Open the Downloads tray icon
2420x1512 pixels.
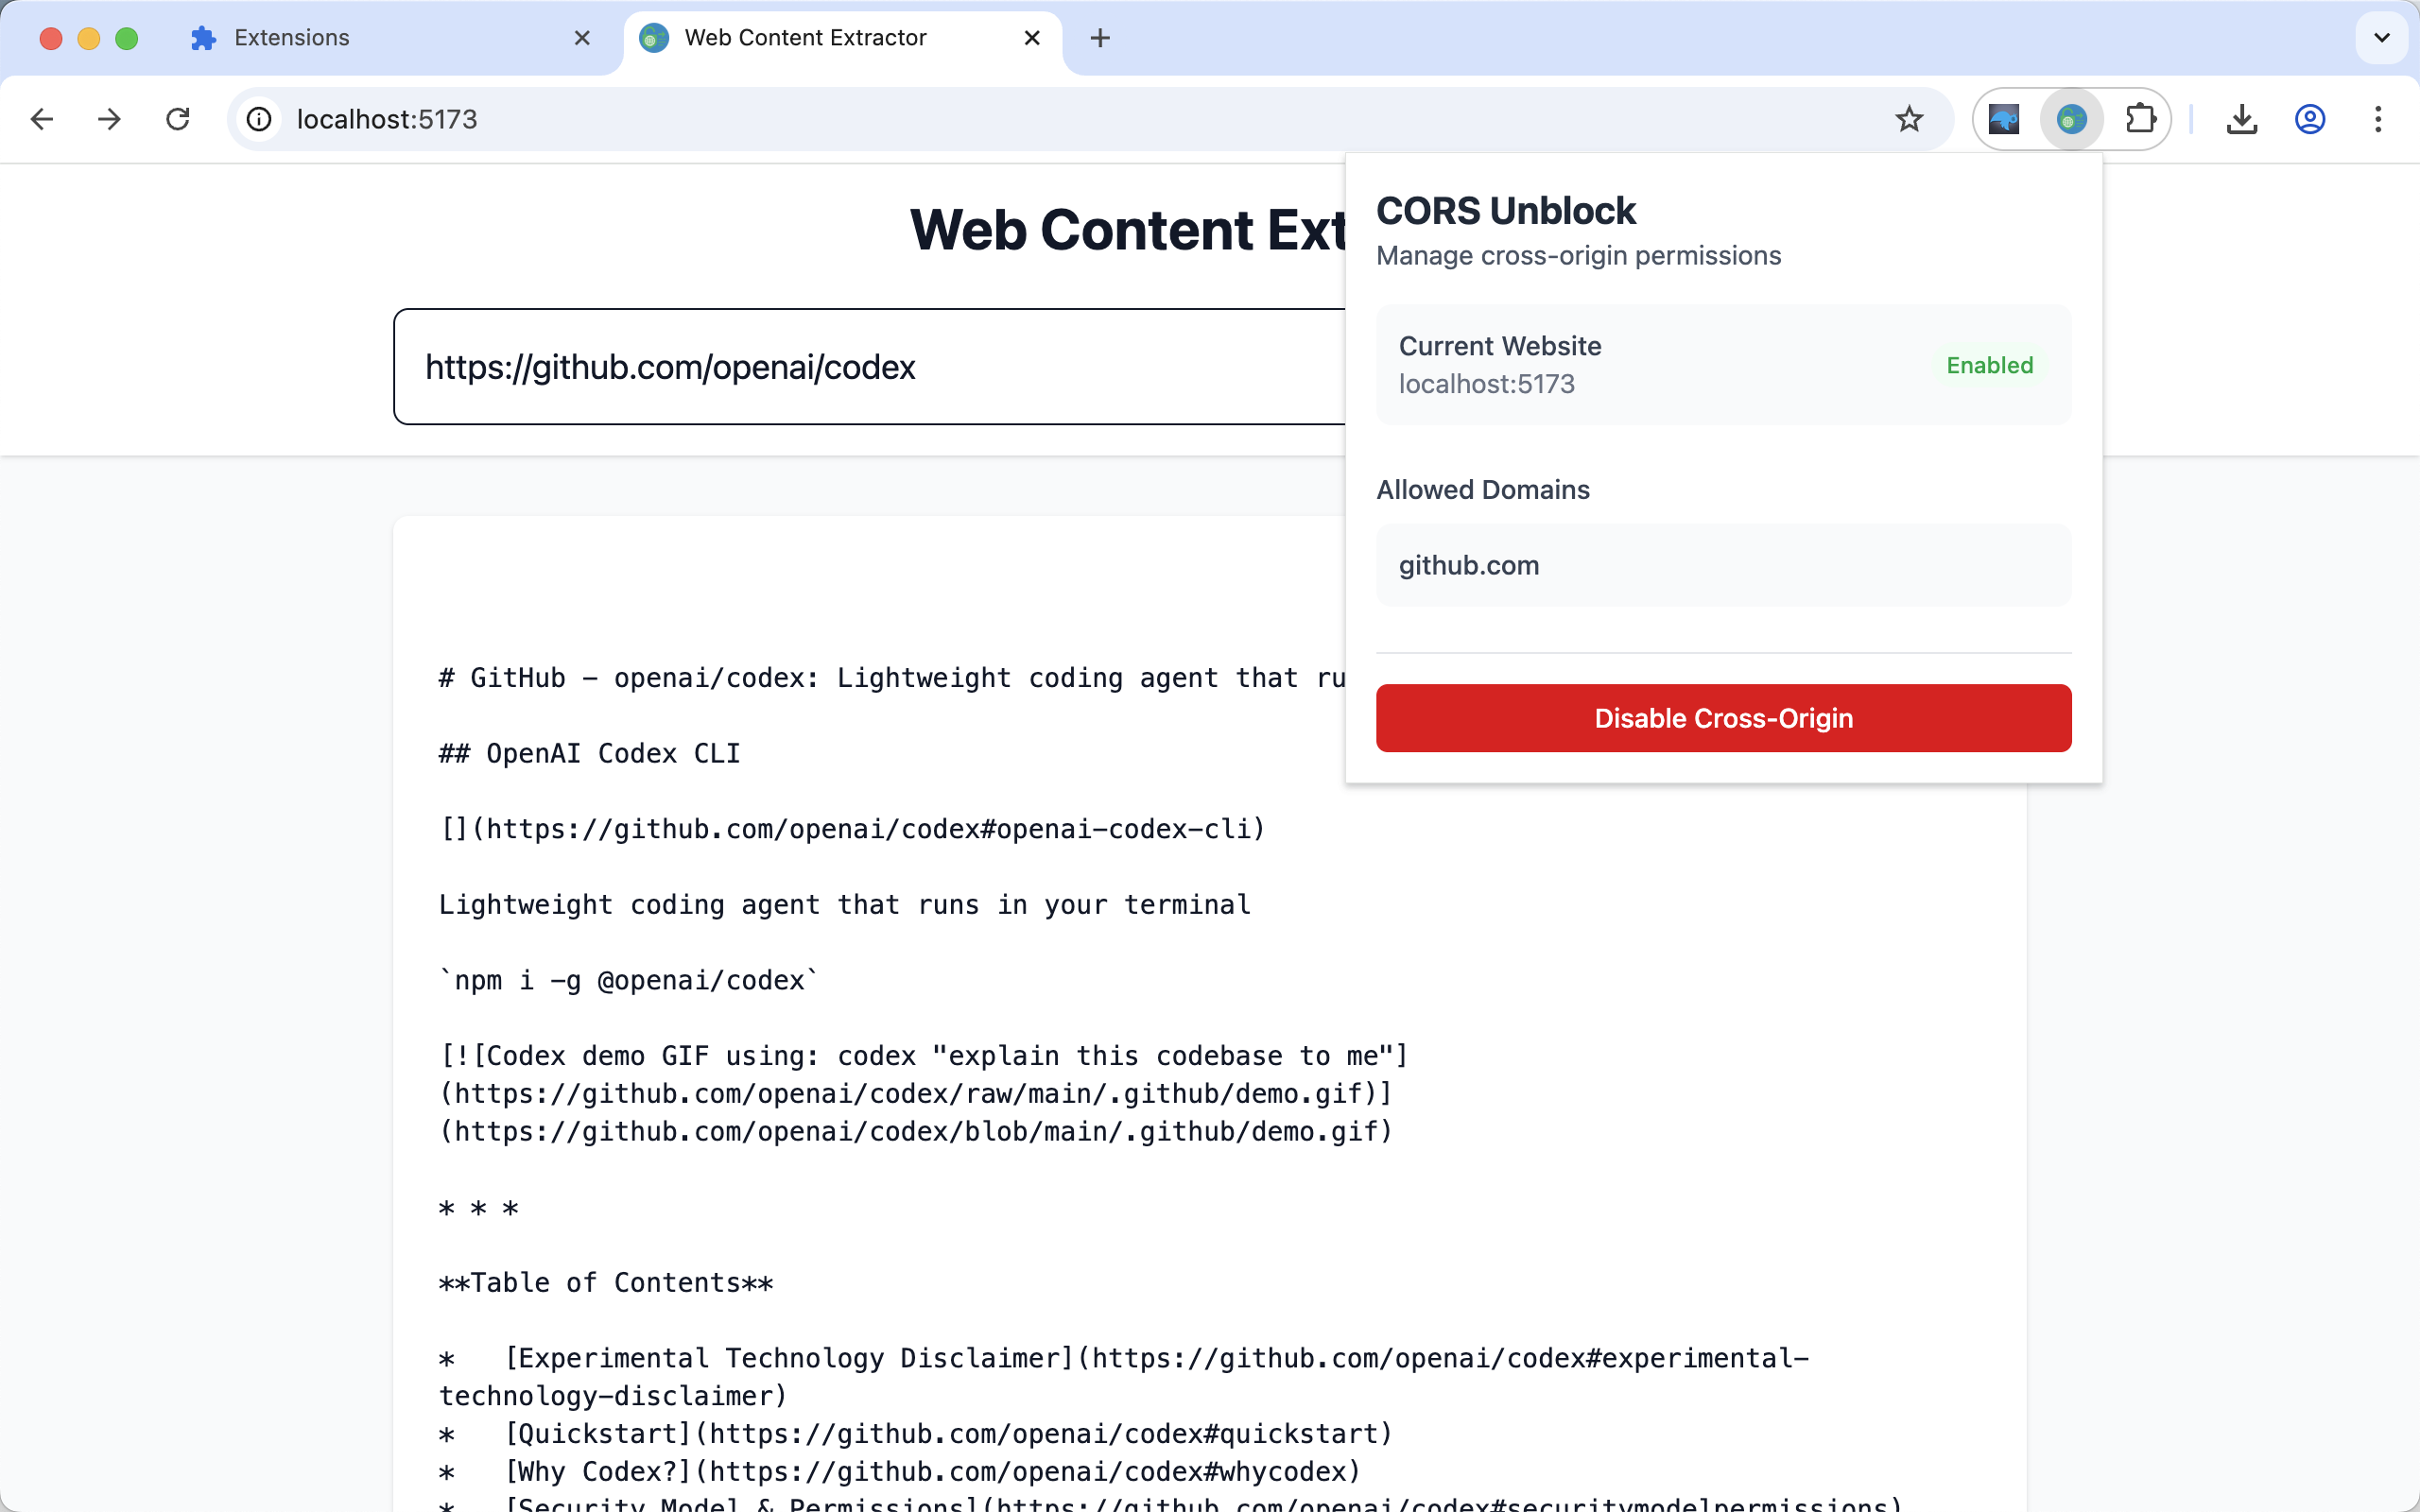[2242, 119]
